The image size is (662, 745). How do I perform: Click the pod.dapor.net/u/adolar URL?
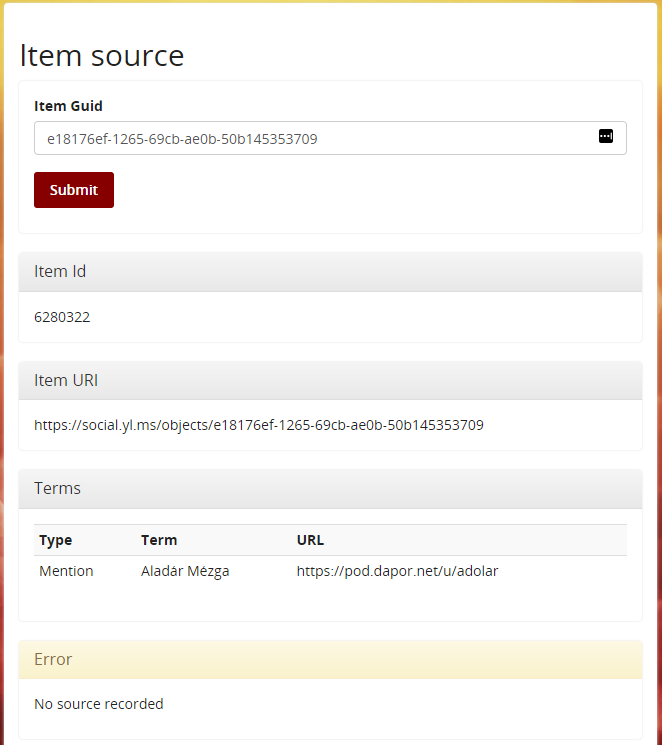point(397,571)
